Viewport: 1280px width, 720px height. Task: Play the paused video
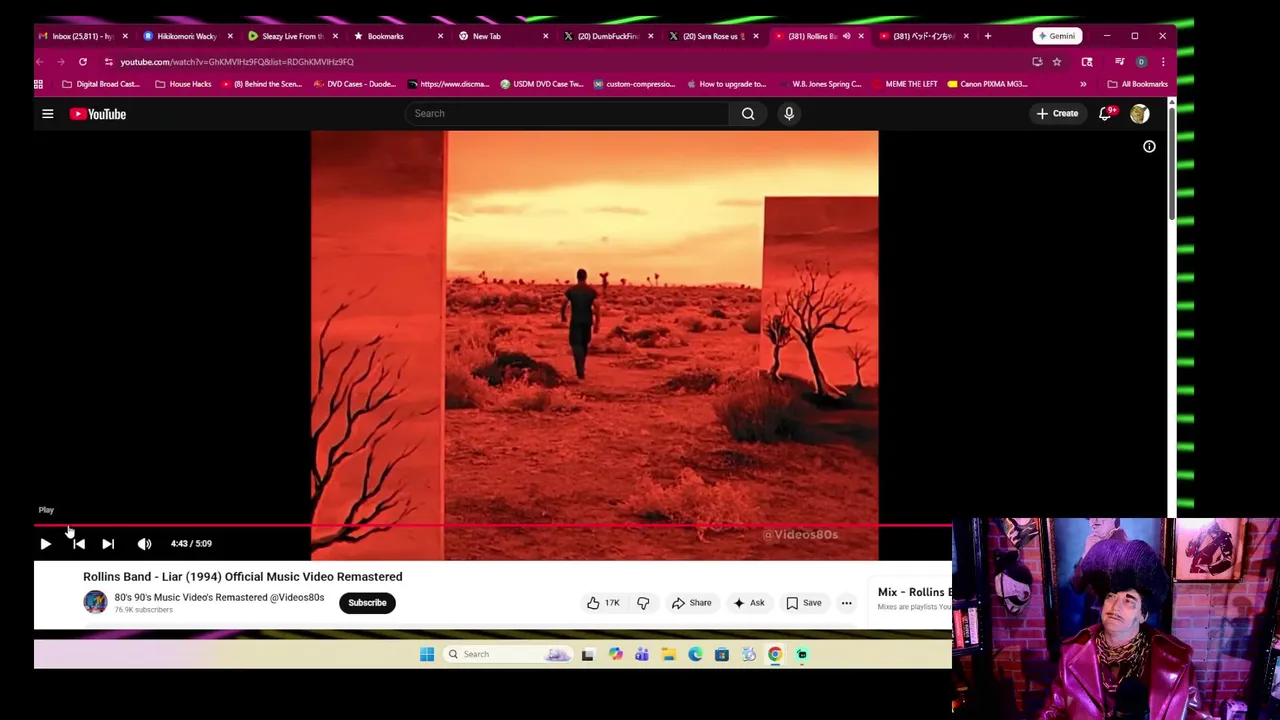[45, 544]
